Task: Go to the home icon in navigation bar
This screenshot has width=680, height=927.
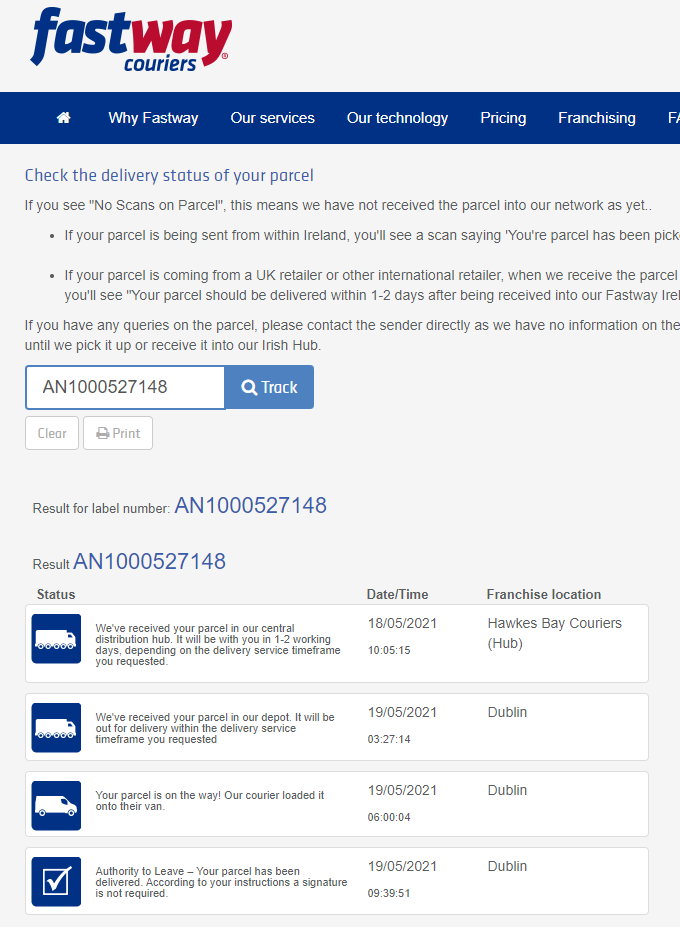Action: point(64,118)
